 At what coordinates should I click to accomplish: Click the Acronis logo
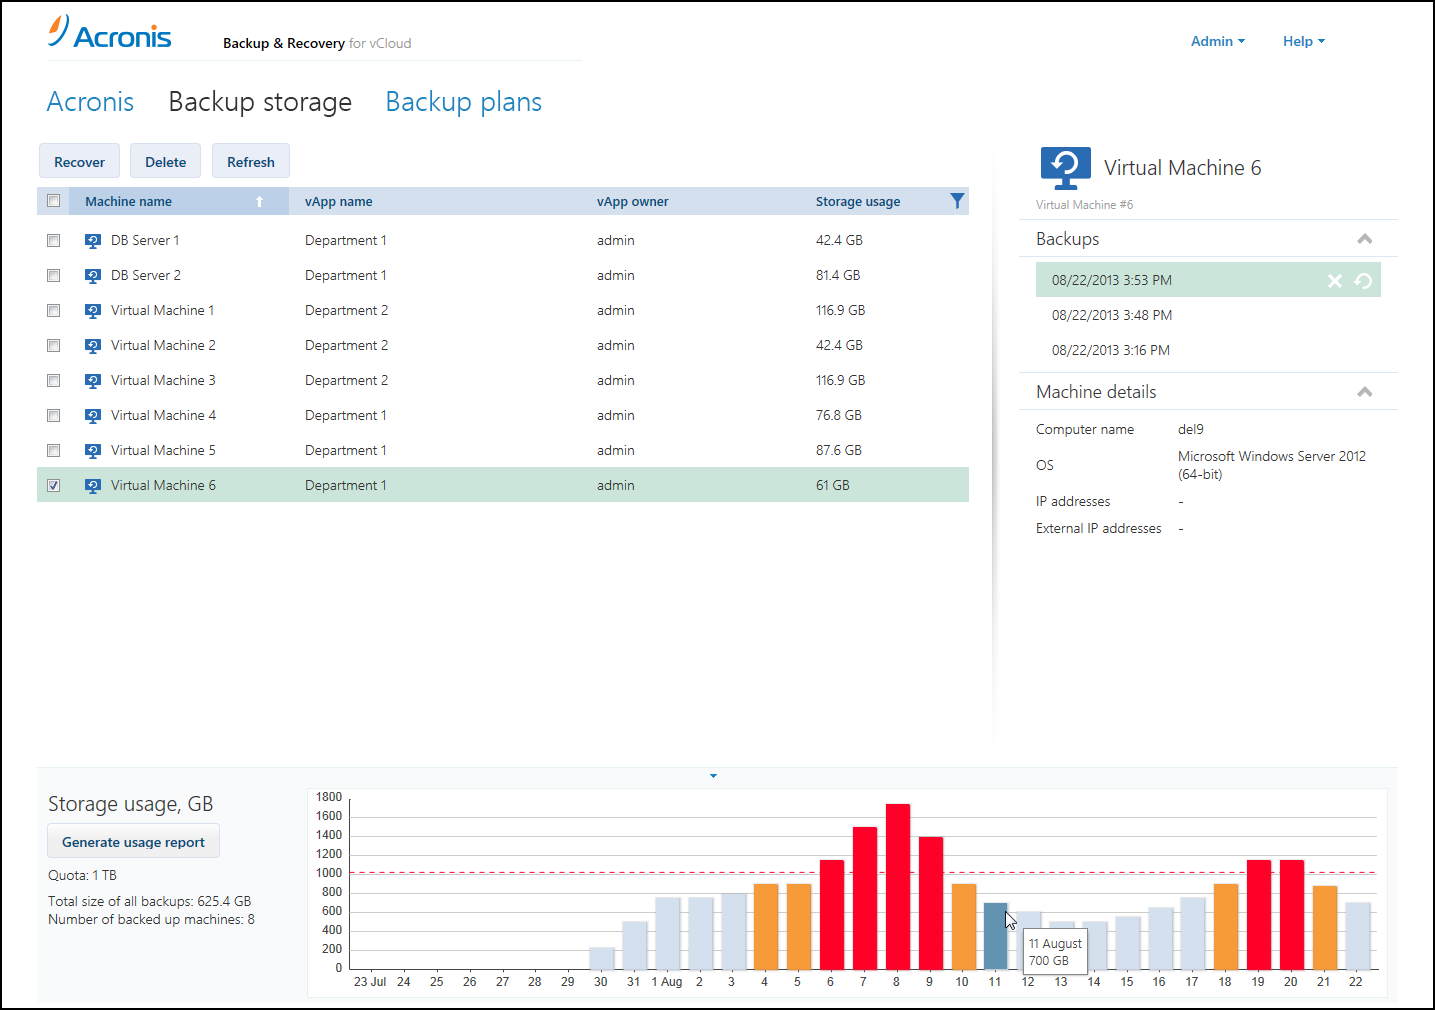point(109,32)
